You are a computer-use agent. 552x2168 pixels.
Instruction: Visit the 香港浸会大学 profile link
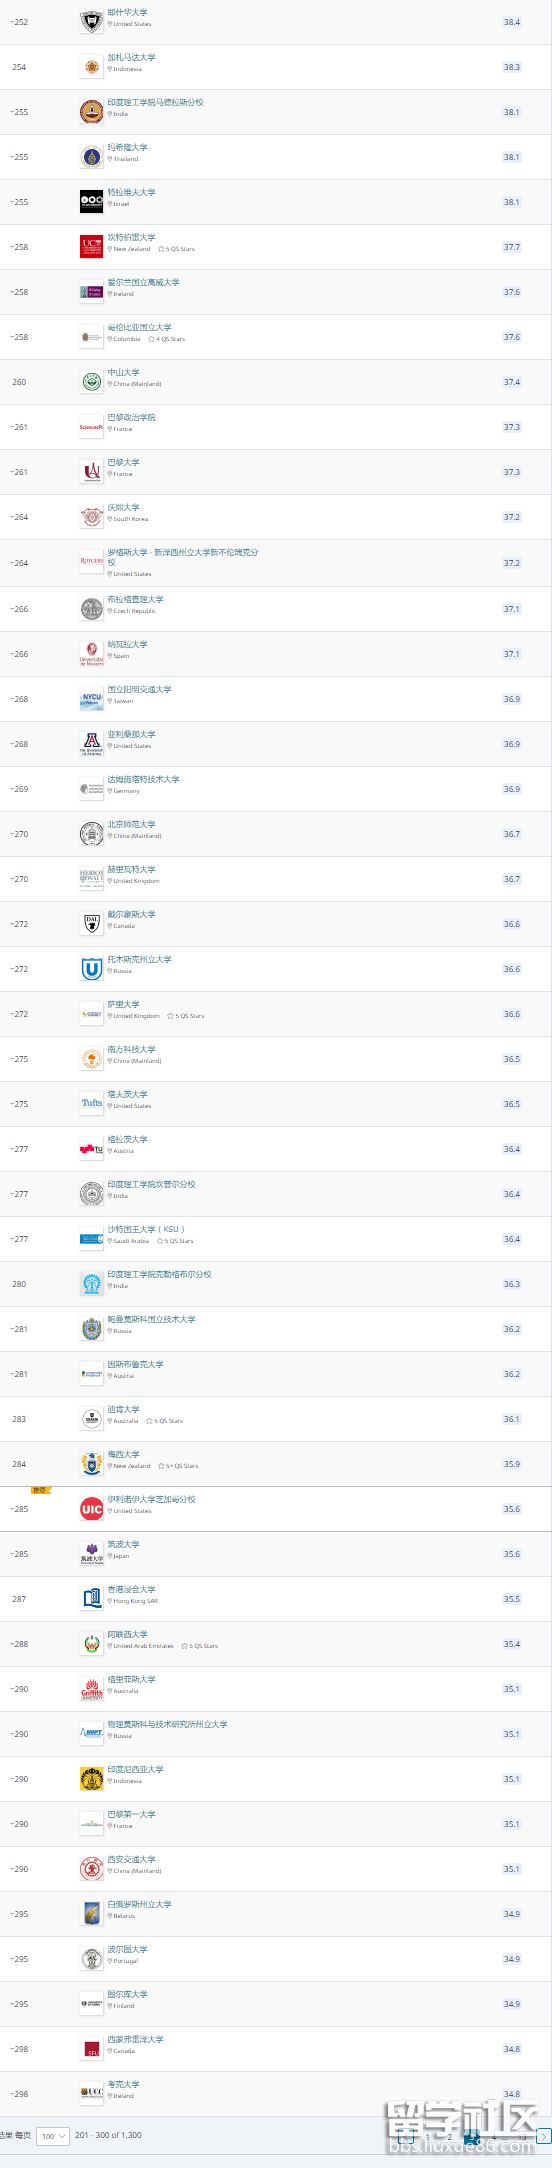pyautogui.click(x=132, y=1589)
